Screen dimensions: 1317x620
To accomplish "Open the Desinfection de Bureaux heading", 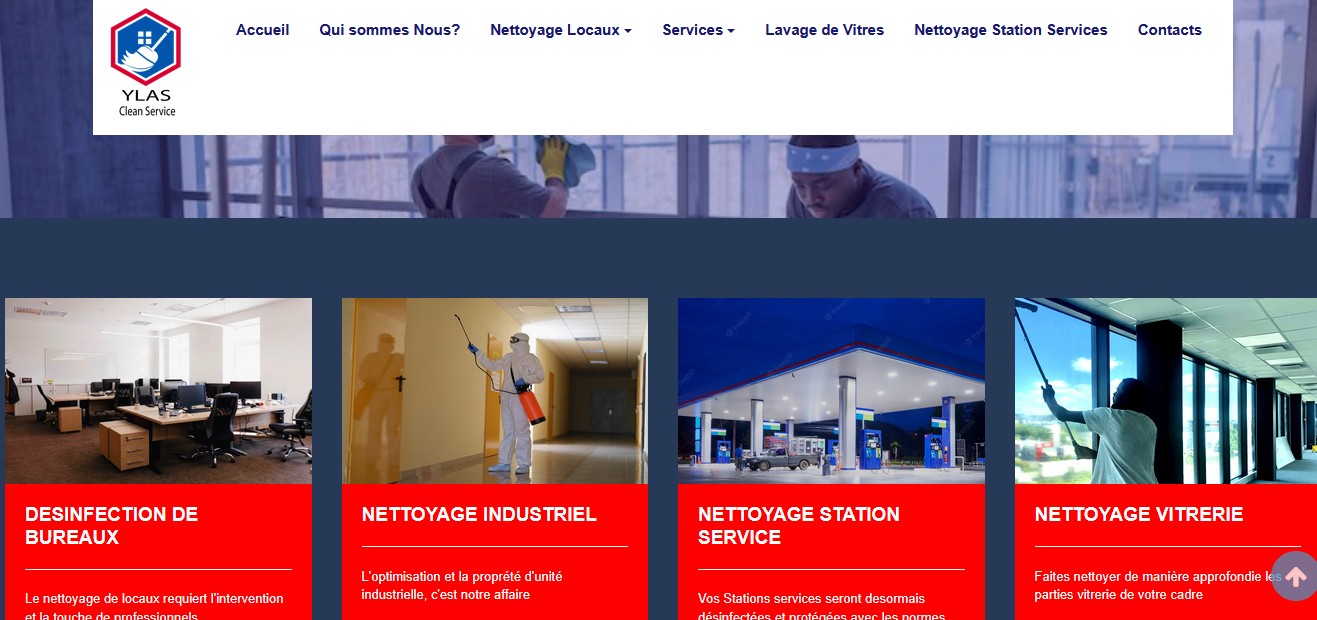I will 112,526.
